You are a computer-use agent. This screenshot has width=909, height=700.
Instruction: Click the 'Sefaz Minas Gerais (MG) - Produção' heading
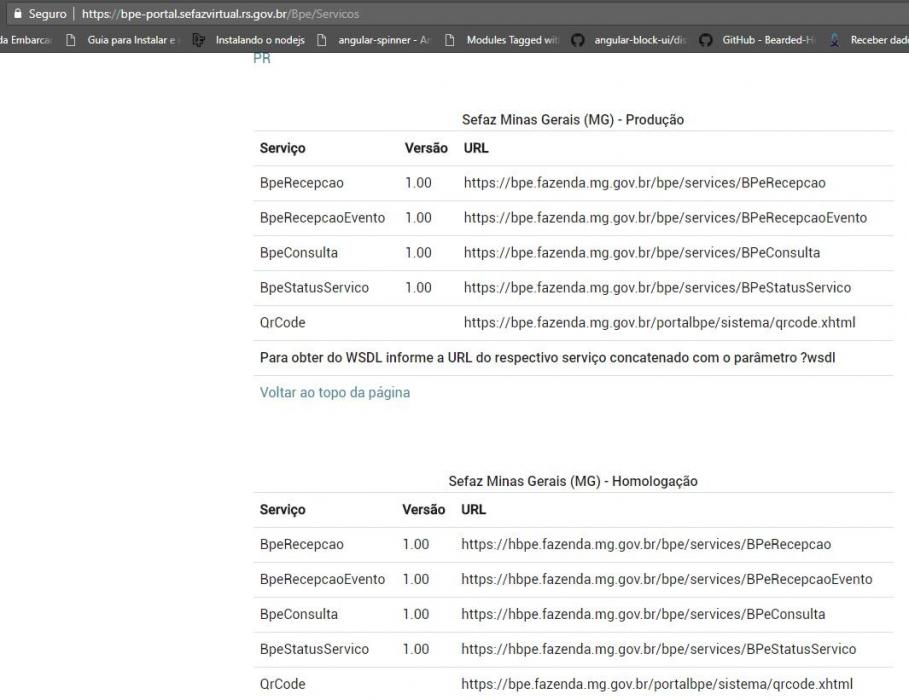click(573, 119)
